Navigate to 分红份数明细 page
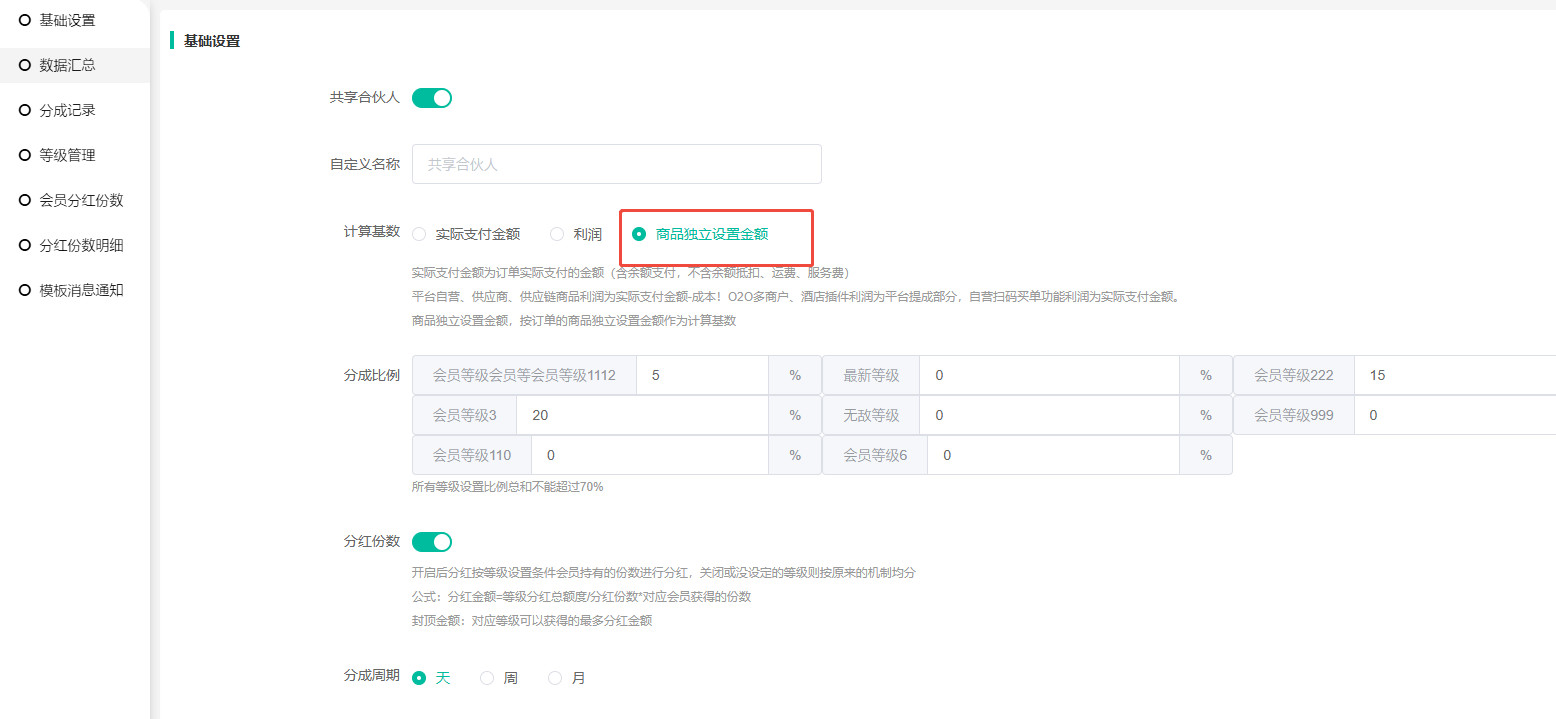Screen dimensions: 1556x719 coord(81,245)
